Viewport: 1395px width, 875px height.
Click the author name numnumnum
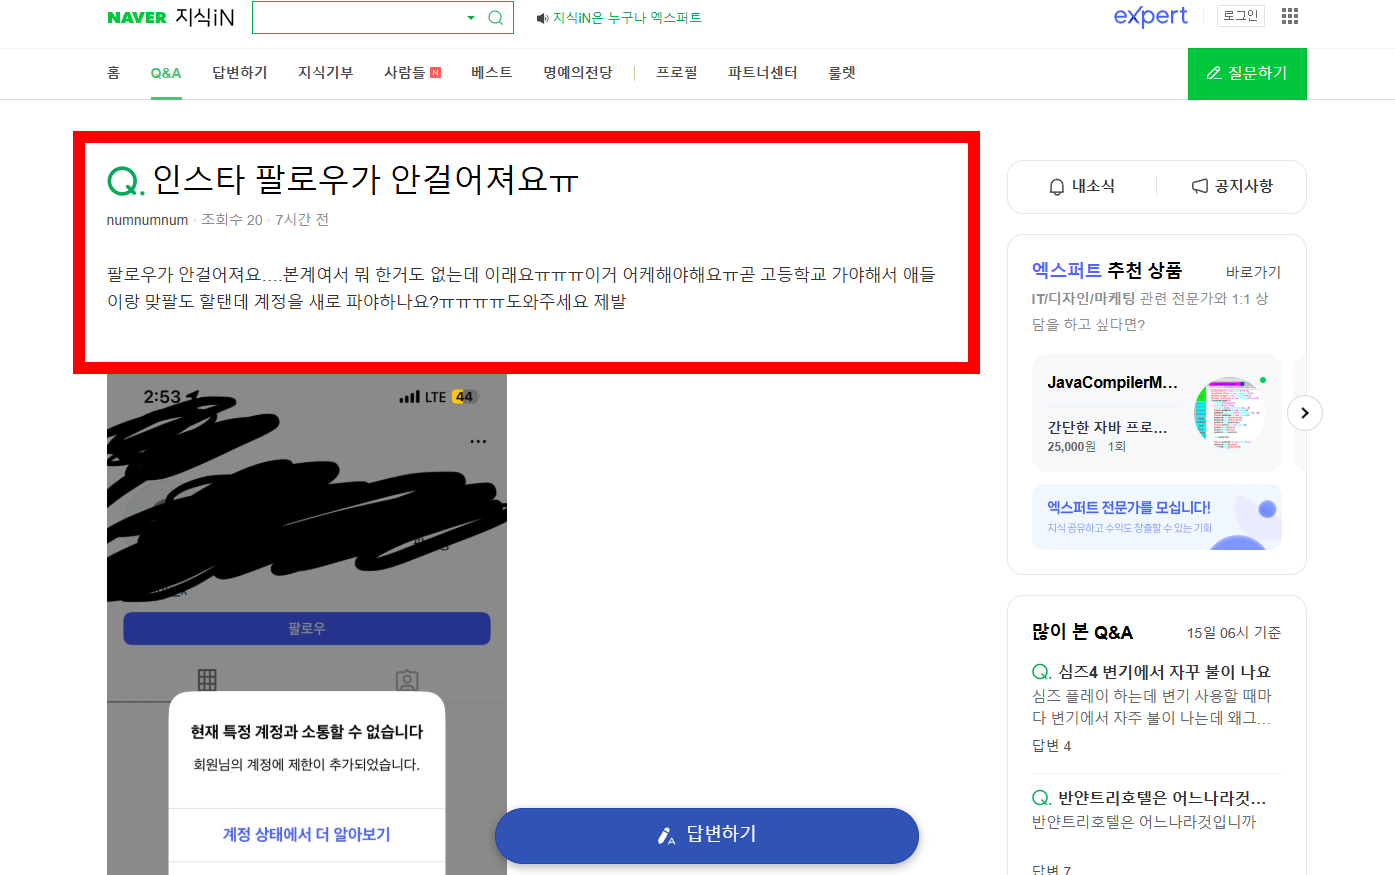147,220
